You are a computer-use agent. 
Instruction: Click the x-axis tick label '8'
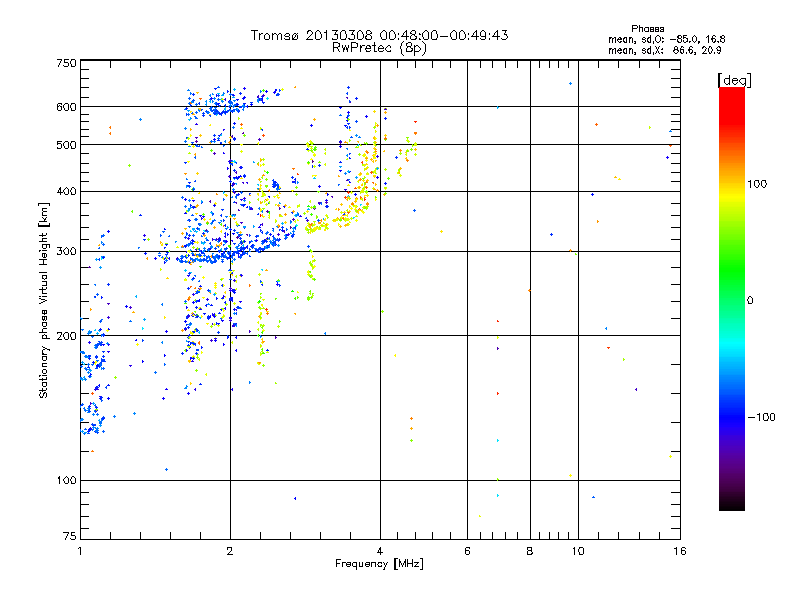(530, 551)
